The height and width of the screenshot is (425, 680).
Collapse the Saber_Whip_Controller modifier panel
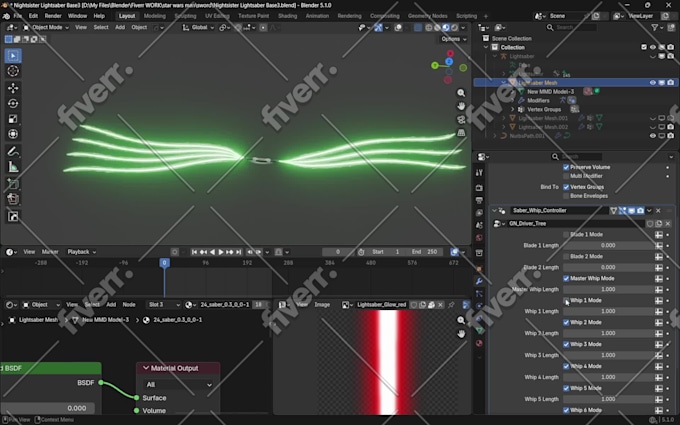(494, 211)
